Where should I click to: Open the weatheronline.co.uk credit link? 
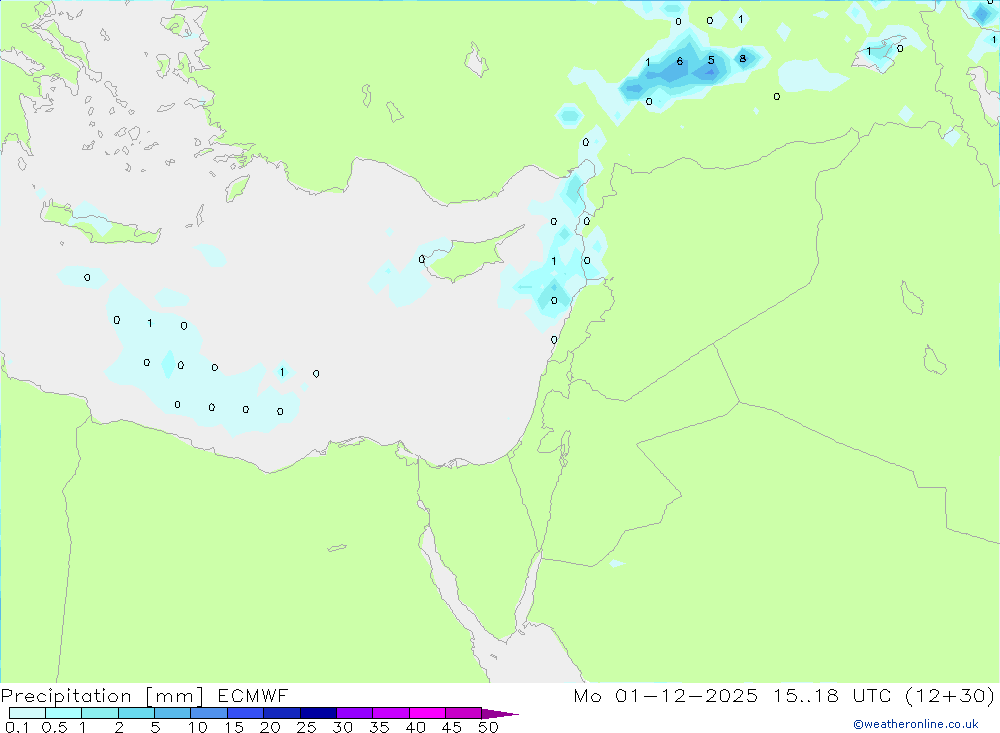[x=916, y=724]
